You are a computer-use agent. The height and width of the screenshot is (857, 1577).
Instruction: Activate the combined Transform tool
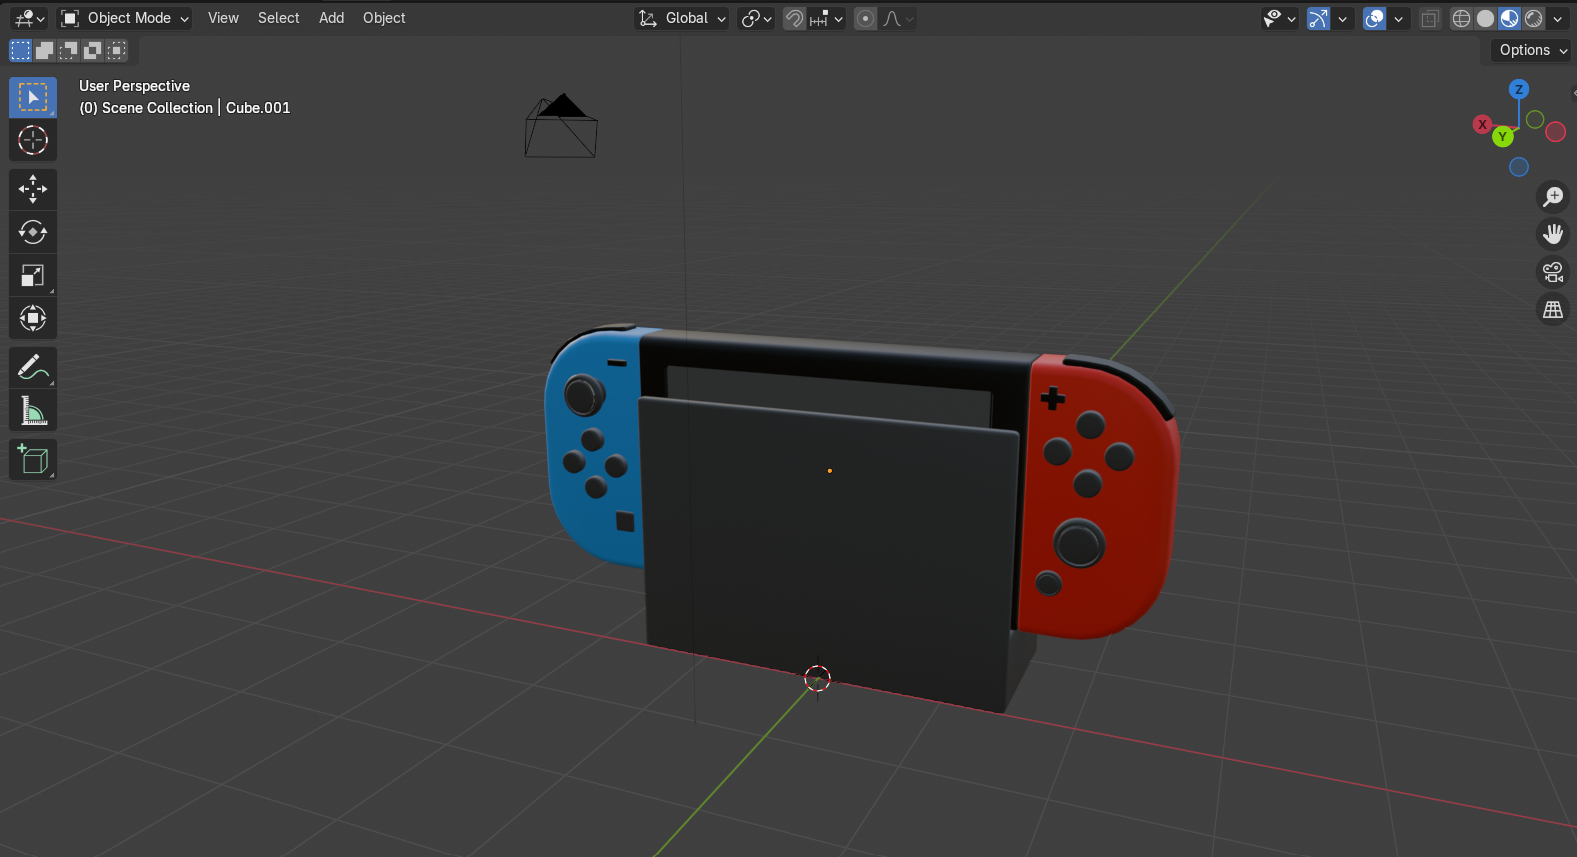pos(33,319)
